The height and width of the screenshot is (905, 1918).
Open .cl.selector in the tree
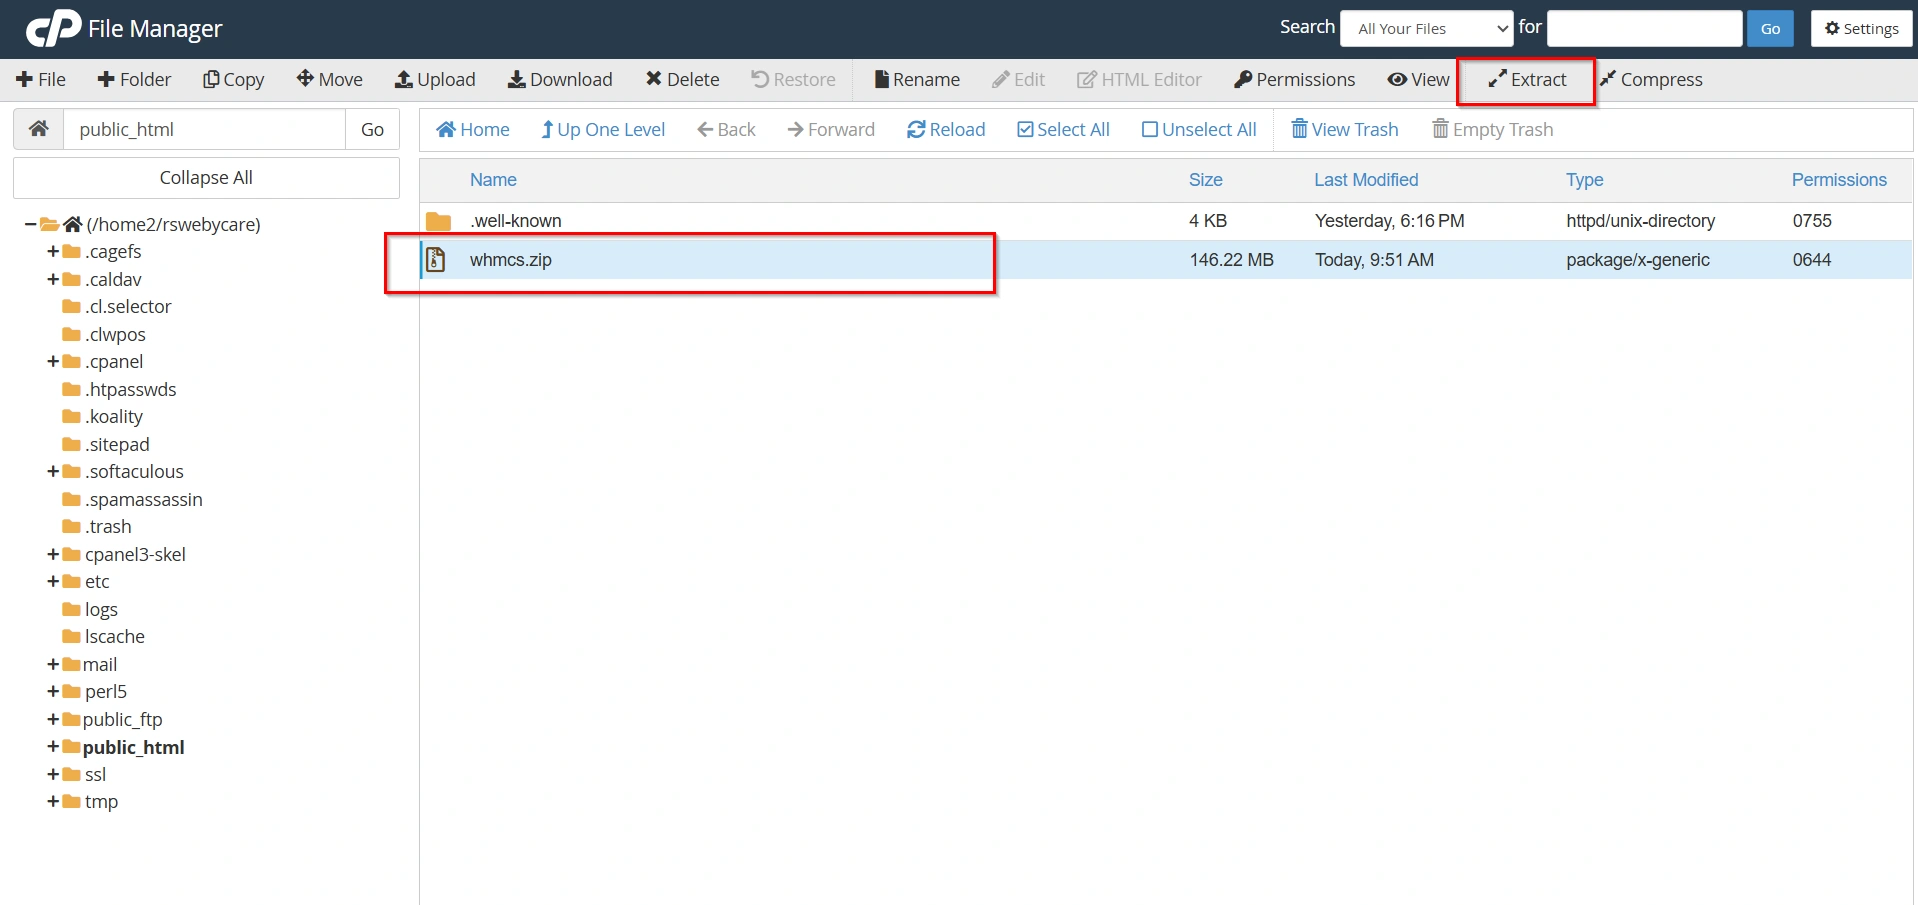128,306
